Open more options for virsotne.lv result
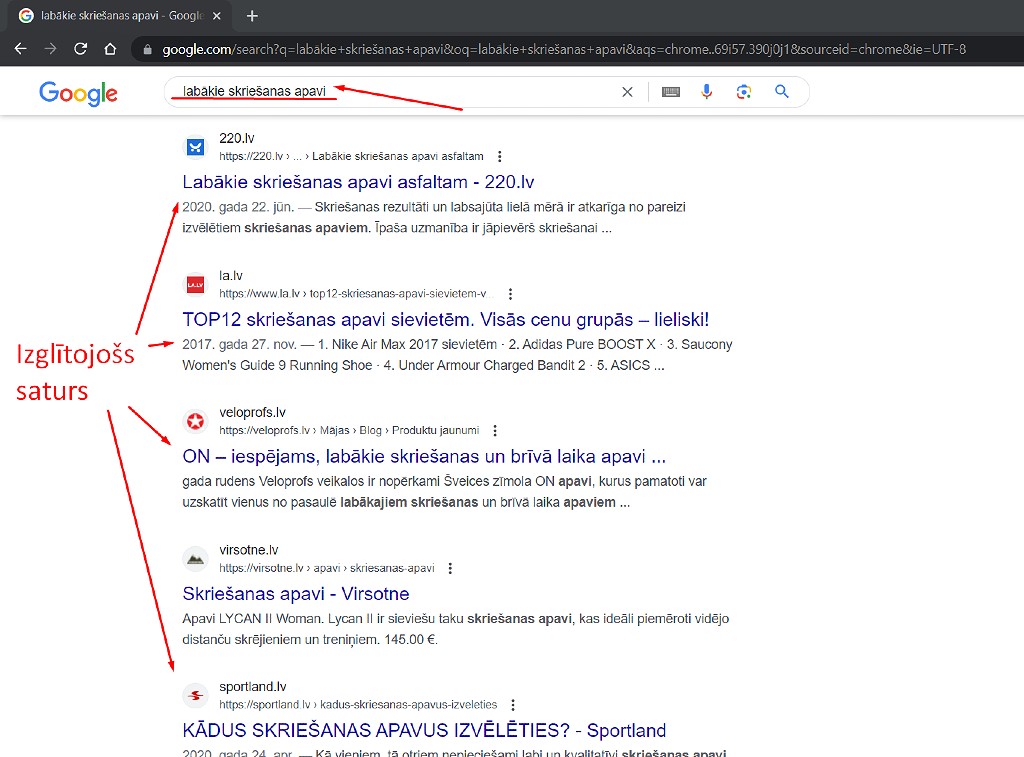This screenshot has height=757, width=1024. 450,568
